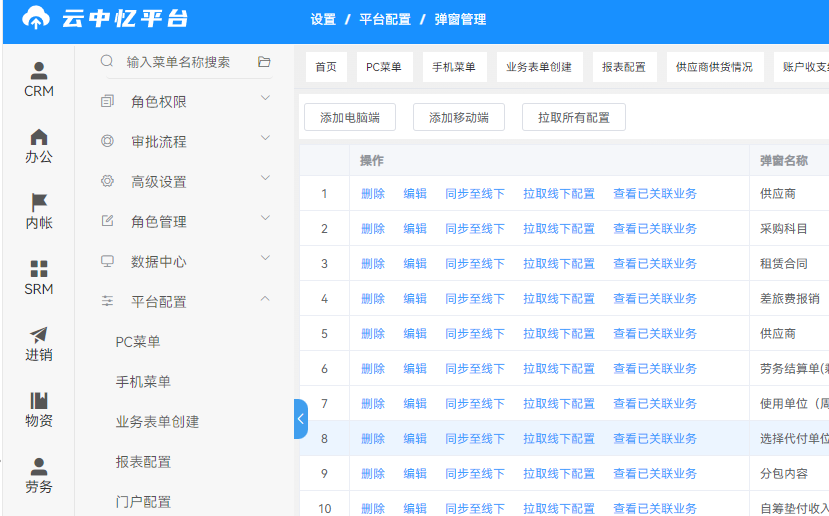Open 业务表单创建 in sidebar submenu
The image size is (829, 516).
[158, 421]
